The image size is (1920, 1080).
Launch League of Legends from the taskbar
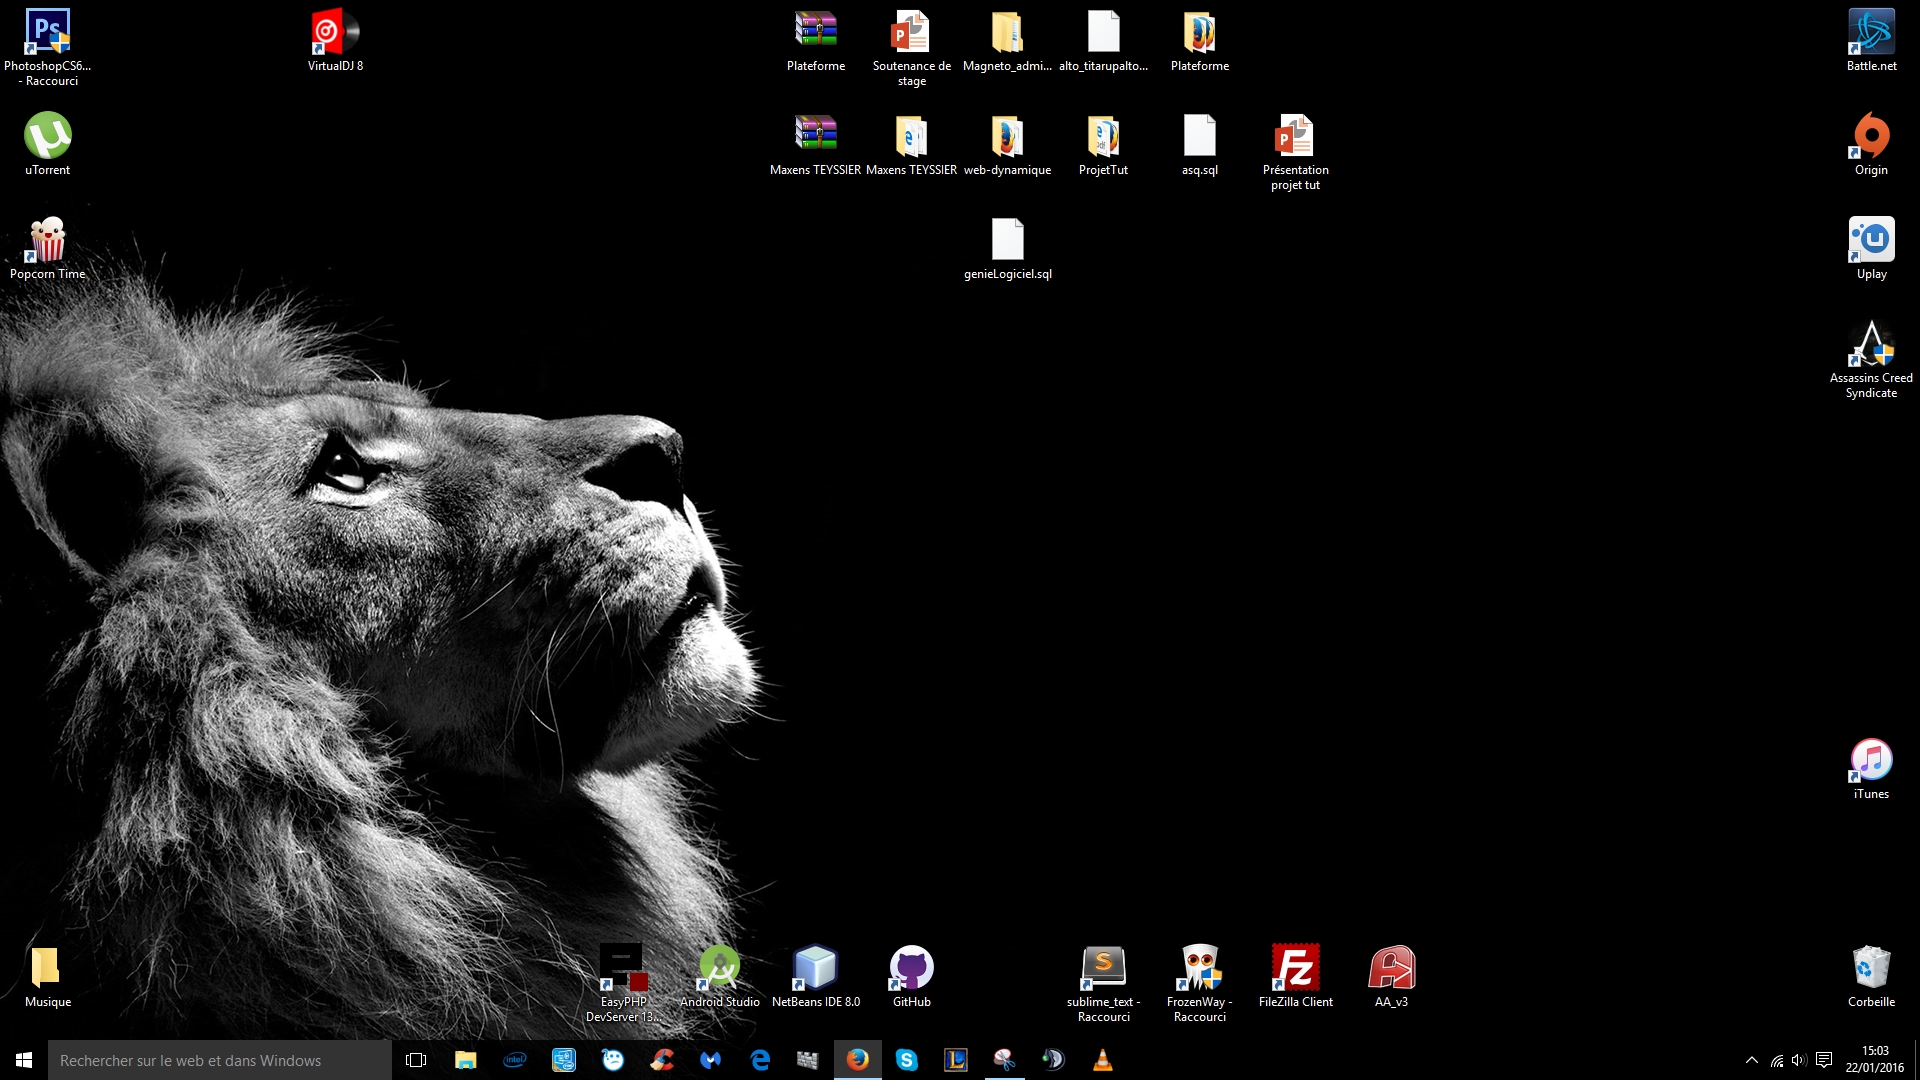[x=955, y=1060]
